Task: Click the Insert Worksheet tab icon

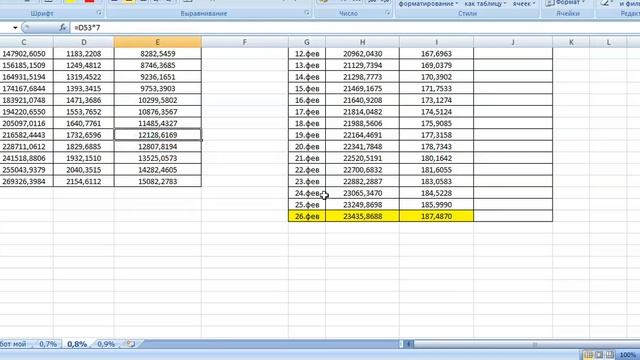Action: tap(131, 344)
